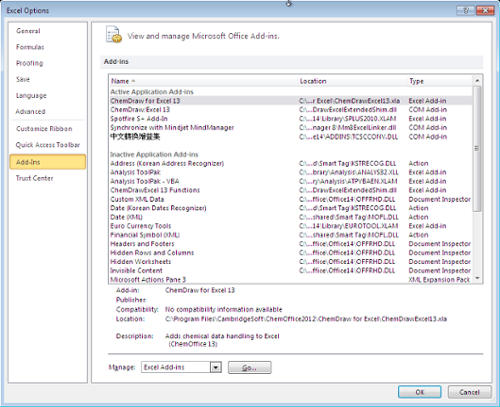Select Euro Currency Tools row

[291, 226]
